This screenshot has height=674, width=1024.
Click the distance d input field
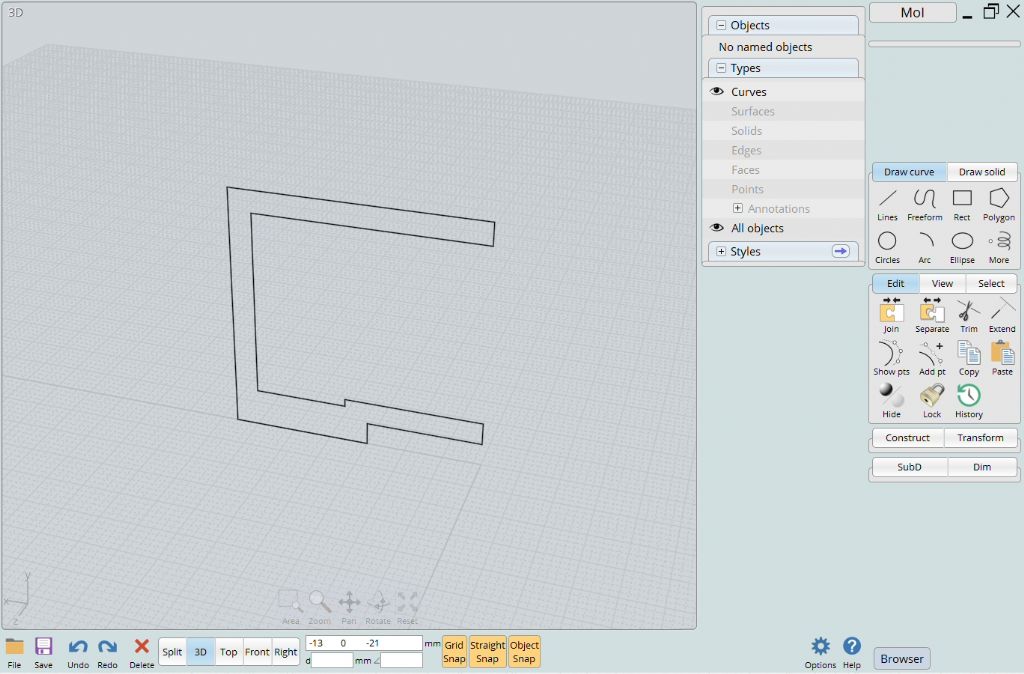(x=332, y=660)
